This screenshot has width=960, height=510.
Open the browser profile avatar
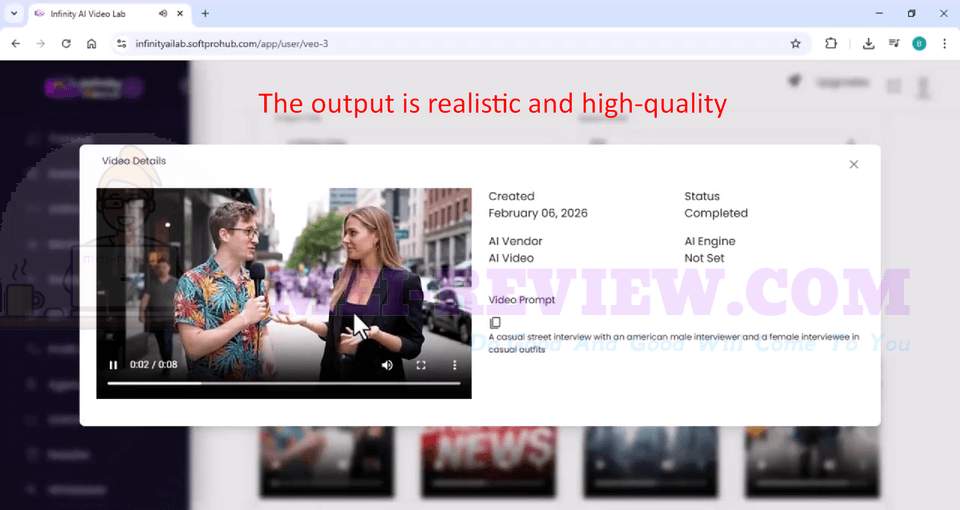click(919, 43)
